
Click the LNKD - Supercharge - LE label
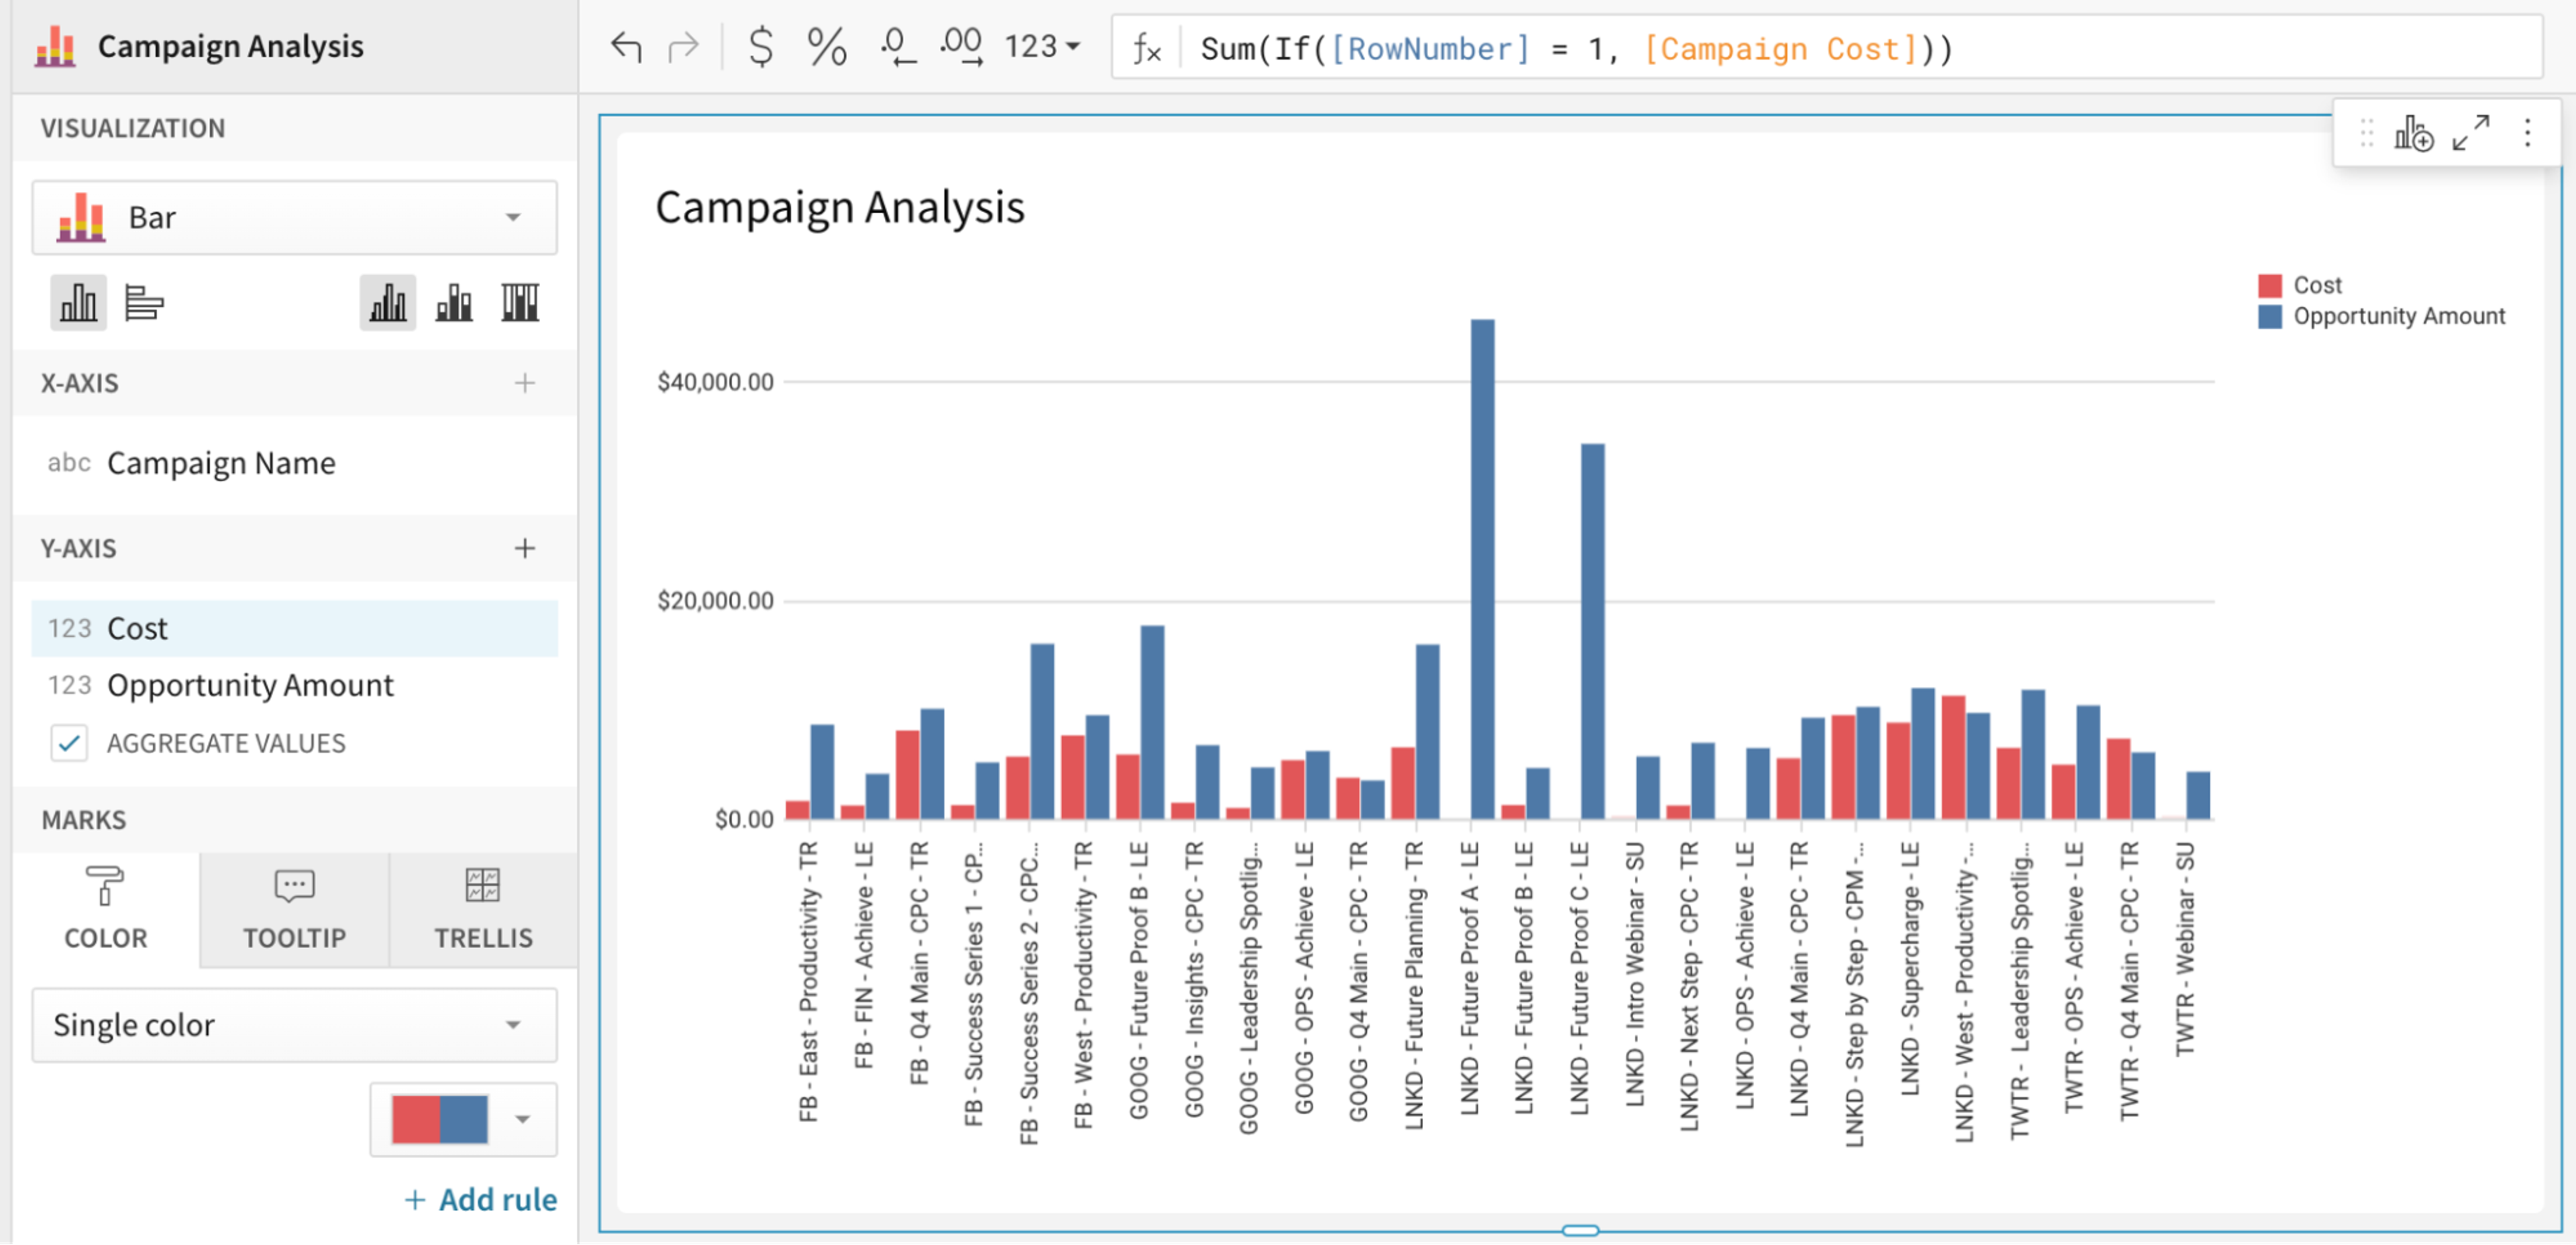click(1910, 968)
